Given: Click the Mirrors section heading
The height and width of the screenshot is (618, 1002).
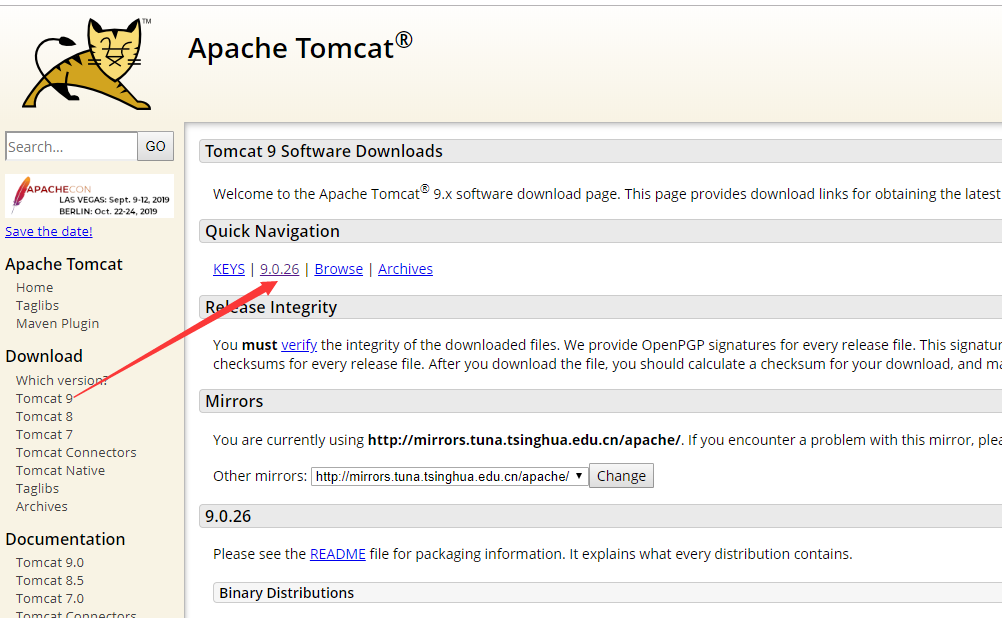Looking at the screenshot, I should (x=234, y=401).
